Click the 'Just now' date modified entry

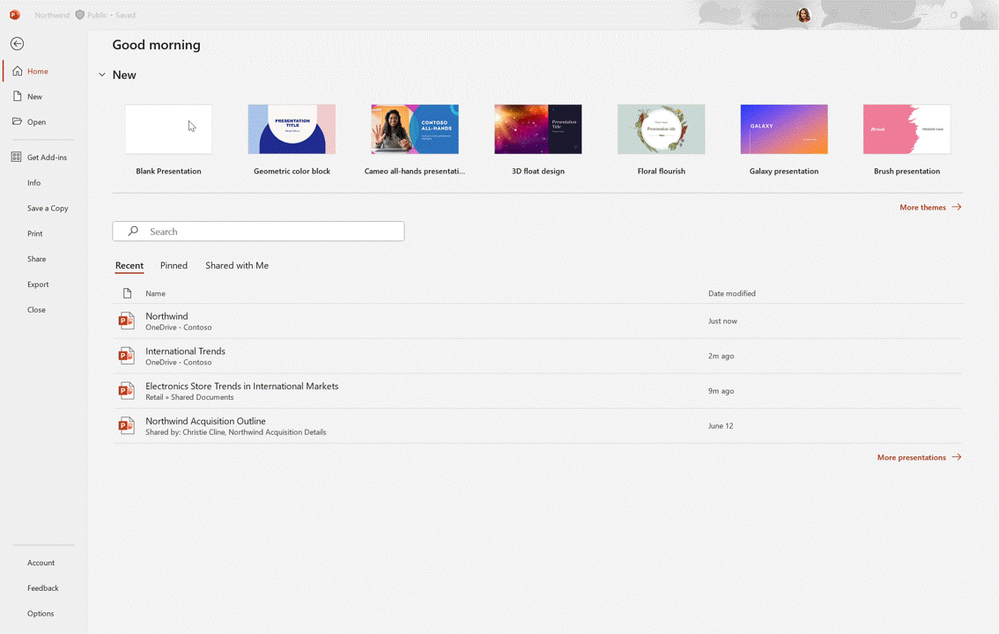tap(722, 321)
